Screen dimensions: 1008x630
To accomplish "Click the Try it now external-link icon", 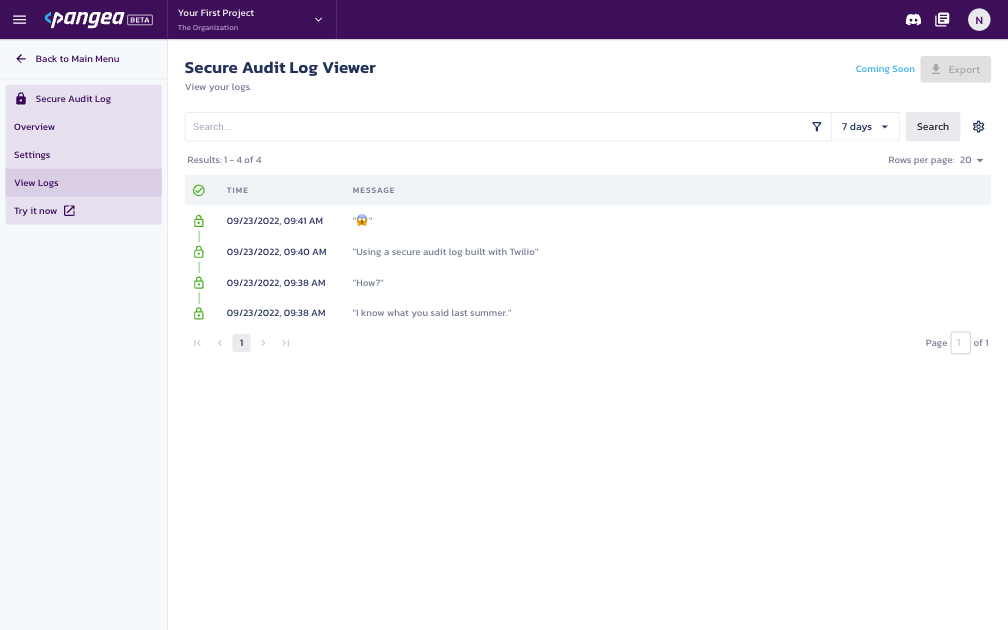I will click(69, 211).
